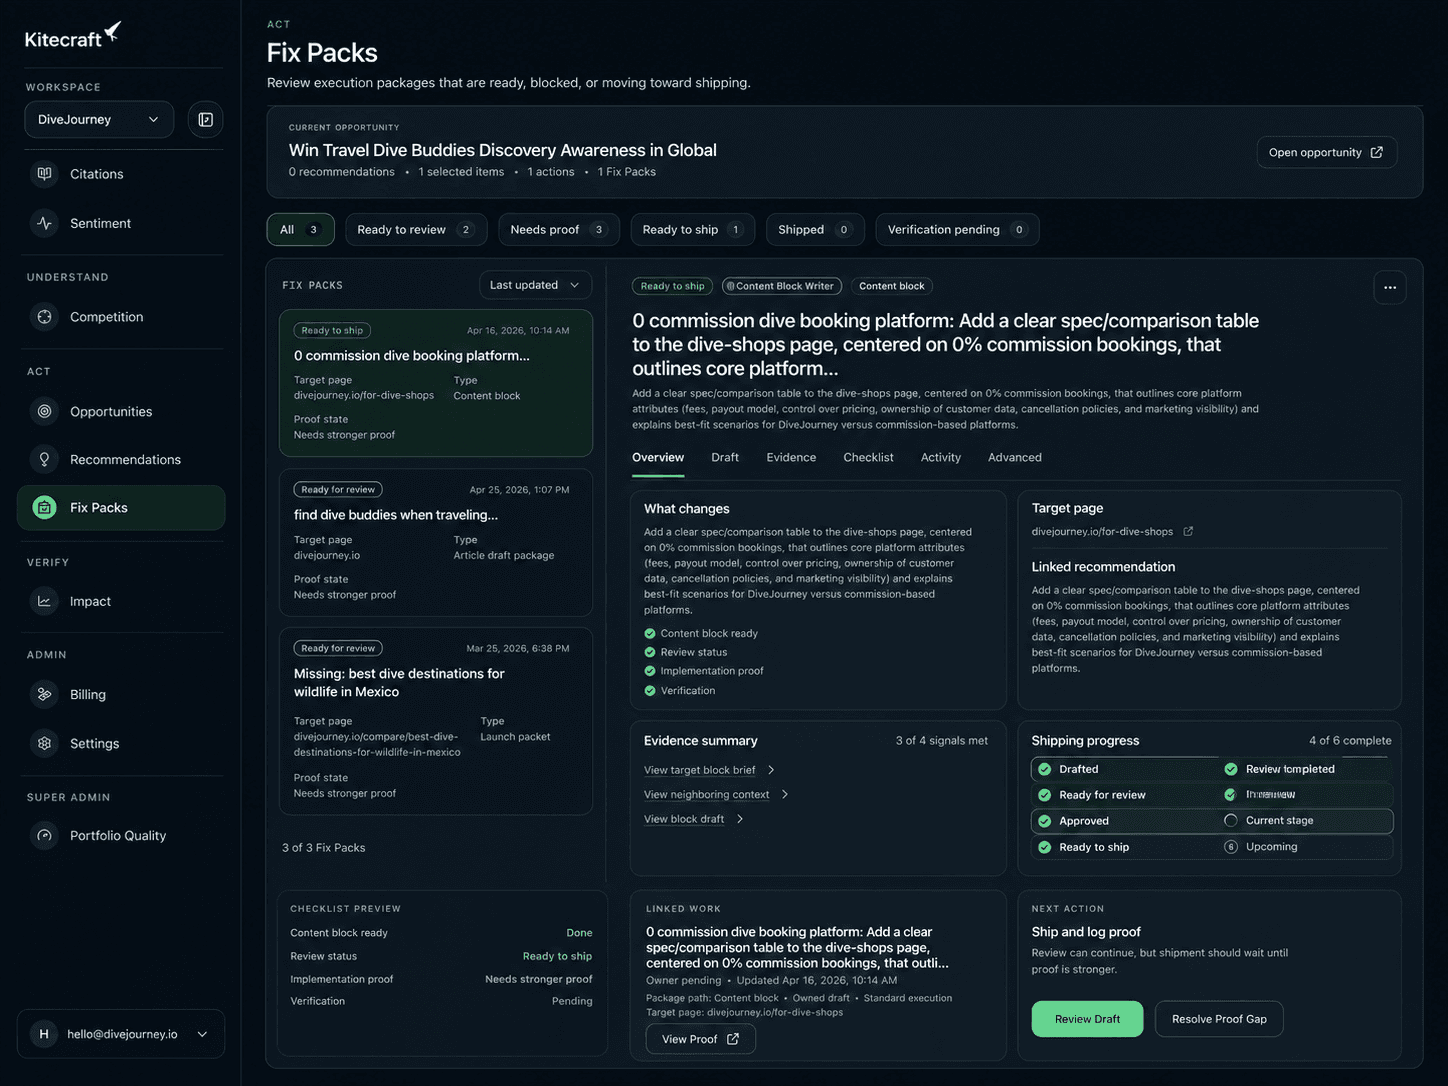The height and width of the screenshot is (1086, 1448).
Task: Click chevron next to View block draft
Action: pyautogui.click(x=740, y=819)
